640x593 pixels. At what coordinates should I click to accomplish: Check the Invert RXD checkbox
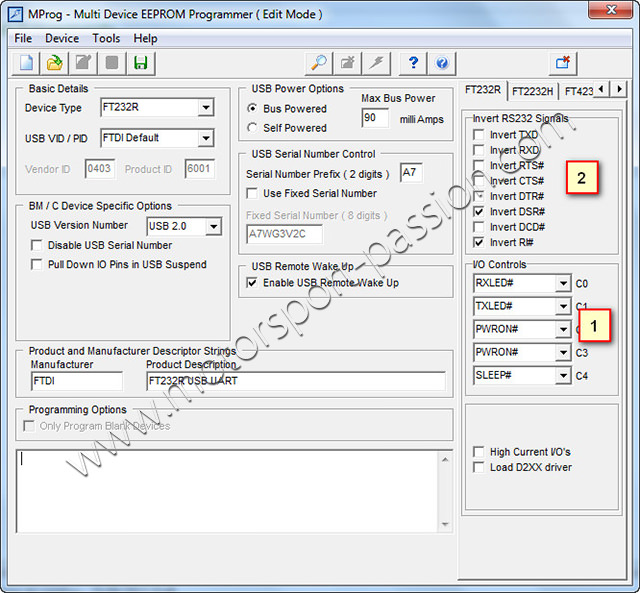pyautogui.click(x=478, y=150)
